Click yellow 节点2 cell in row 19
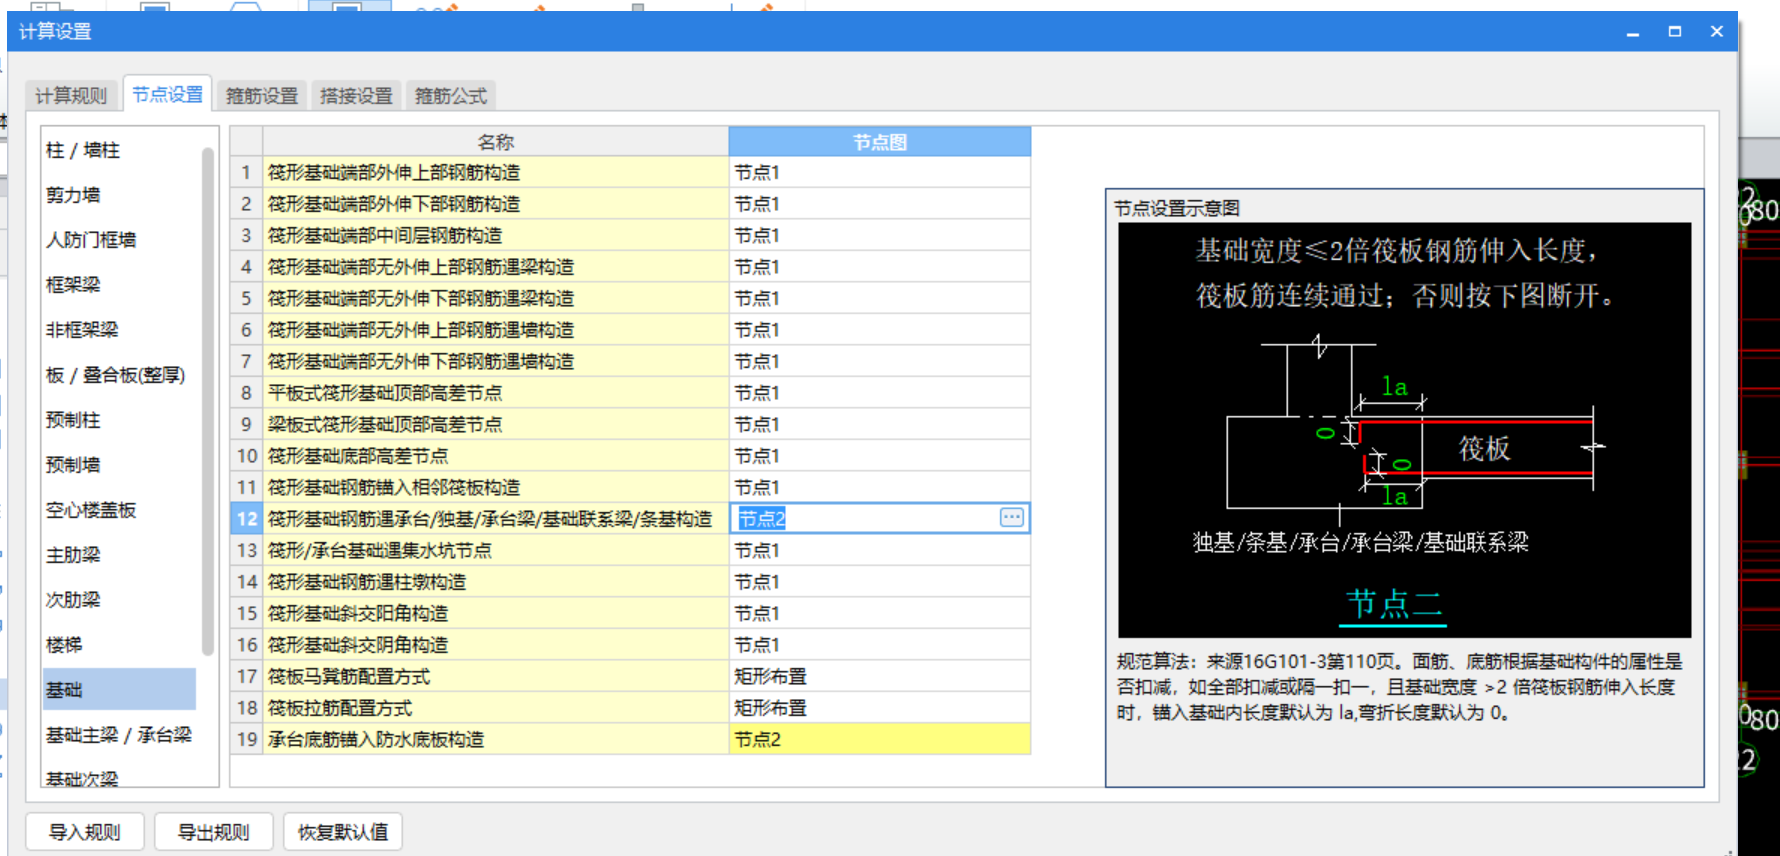The height and width of the screenshot is (856, 1780). [880, 739]
